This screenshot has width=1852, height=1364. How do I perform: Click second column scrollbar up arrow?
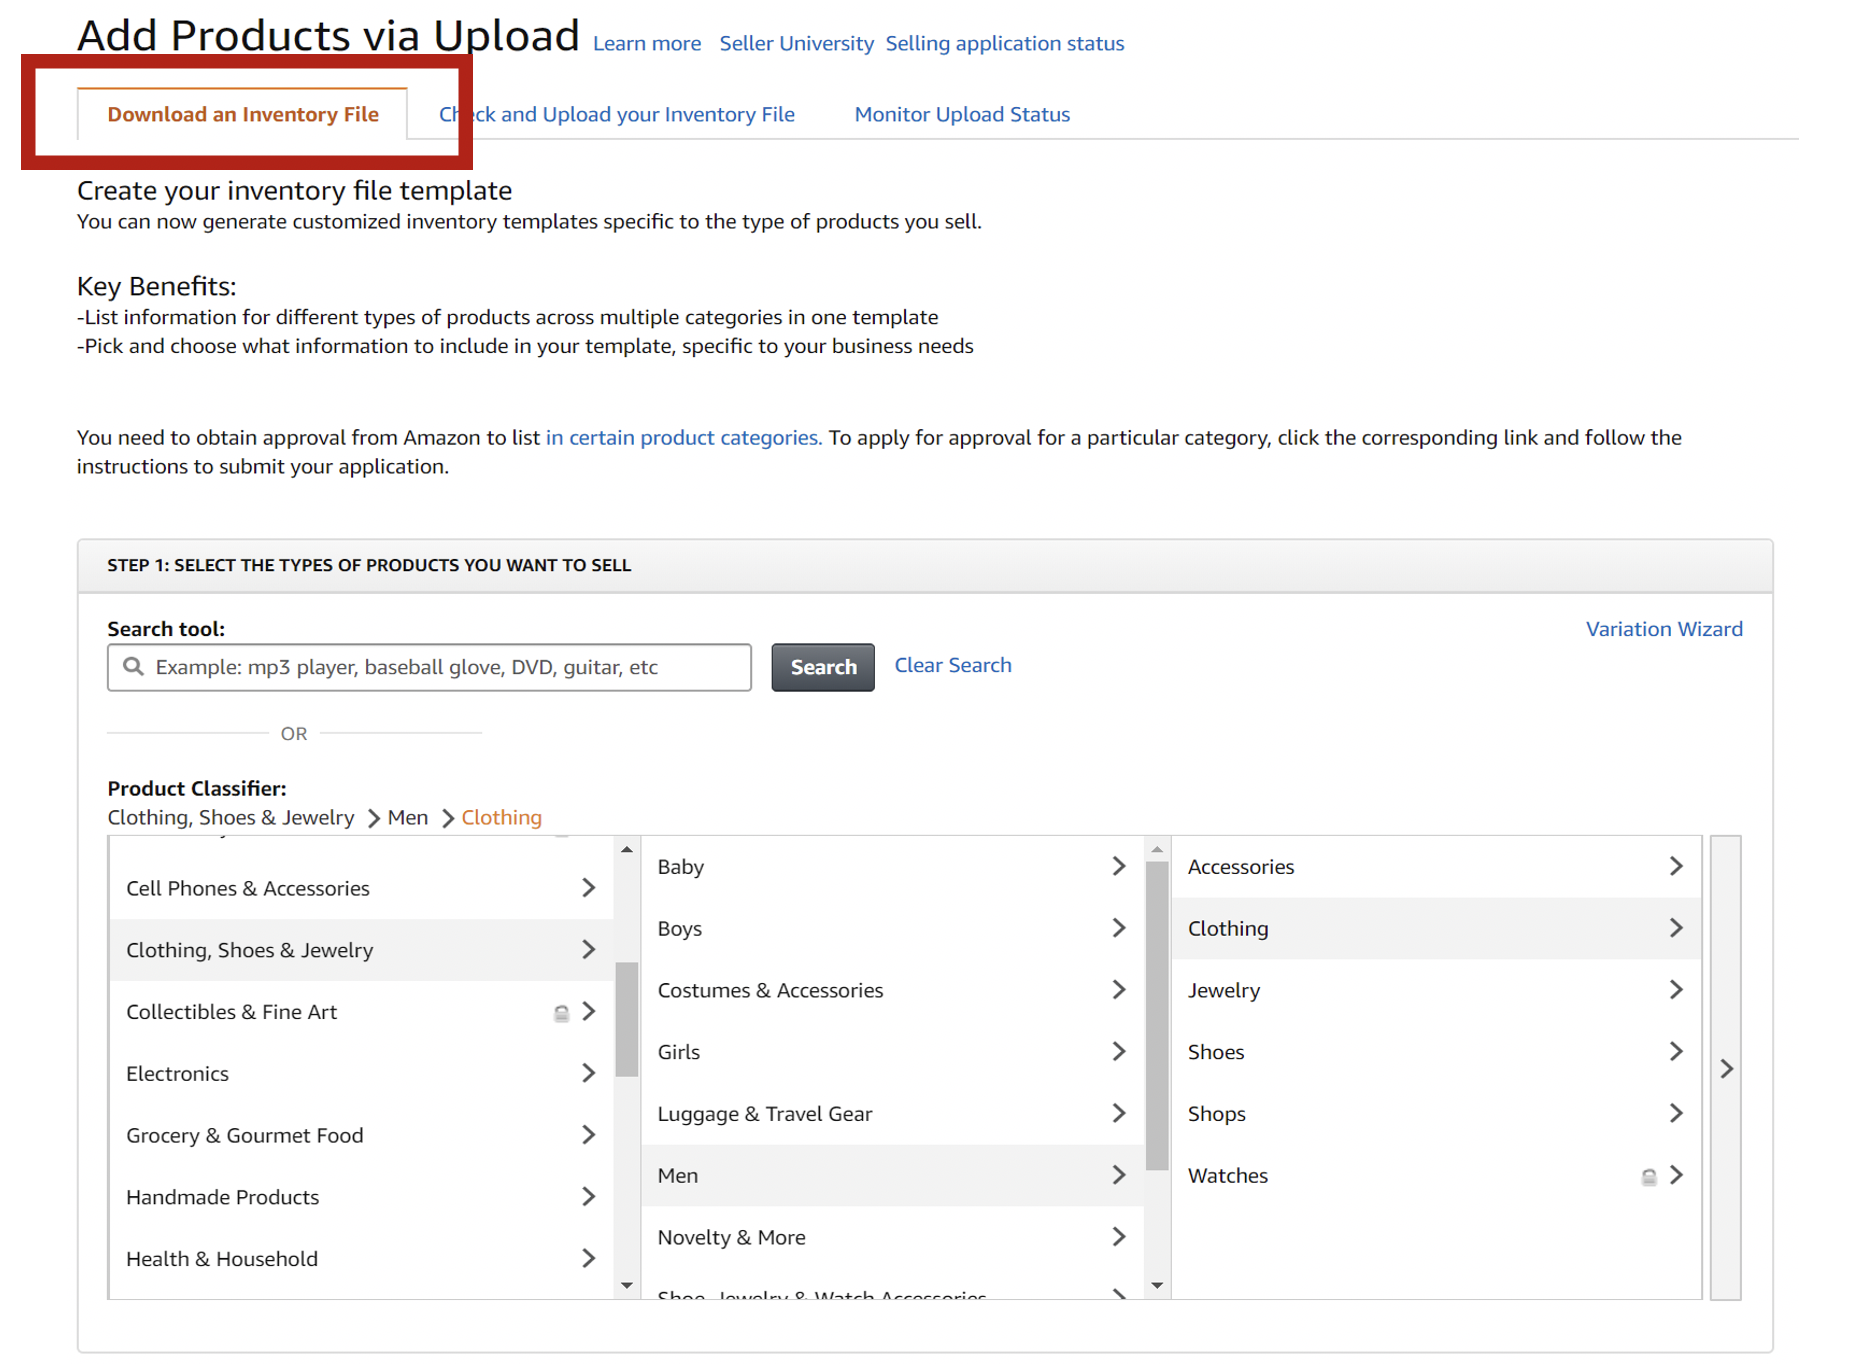(1157, 850)
